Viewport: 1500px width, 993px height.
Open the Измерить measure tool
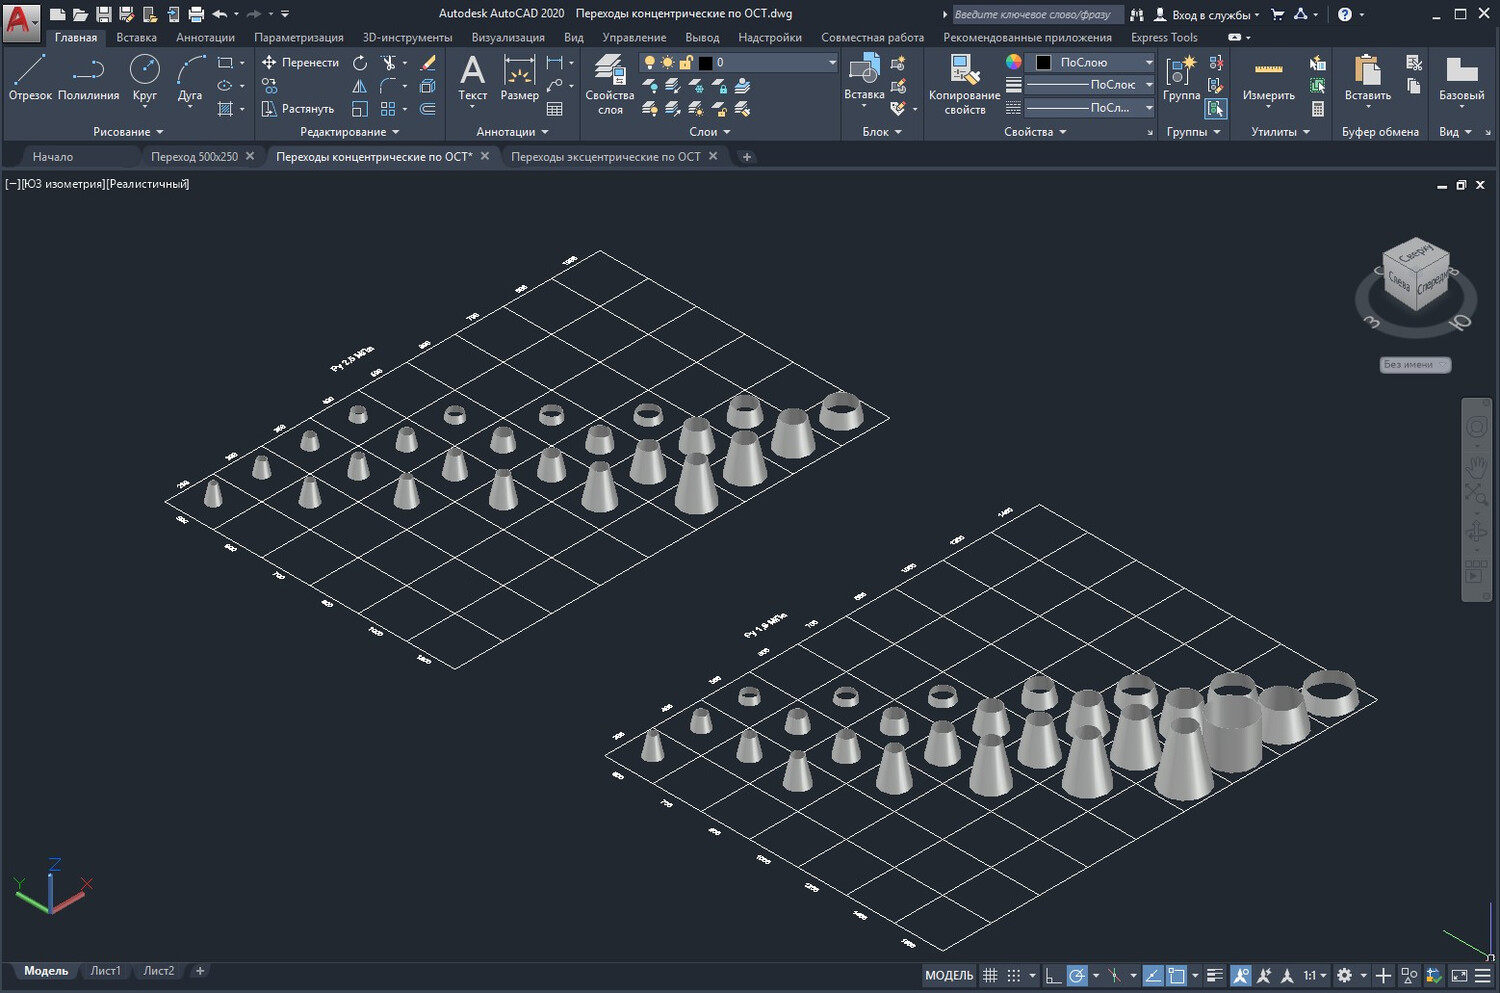(x=1268, y=78)
